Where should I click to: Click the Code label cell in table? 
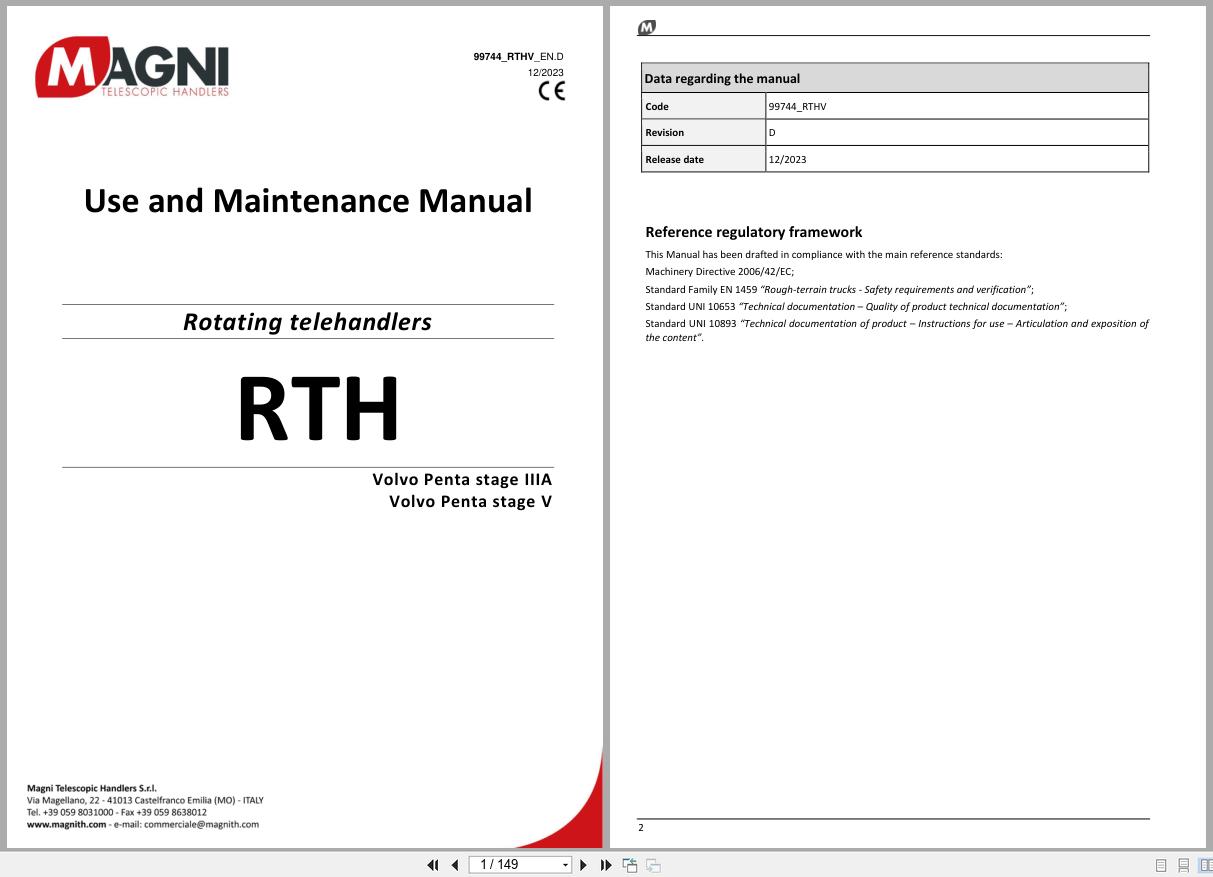pyautogui.click(x=704, y=106)
